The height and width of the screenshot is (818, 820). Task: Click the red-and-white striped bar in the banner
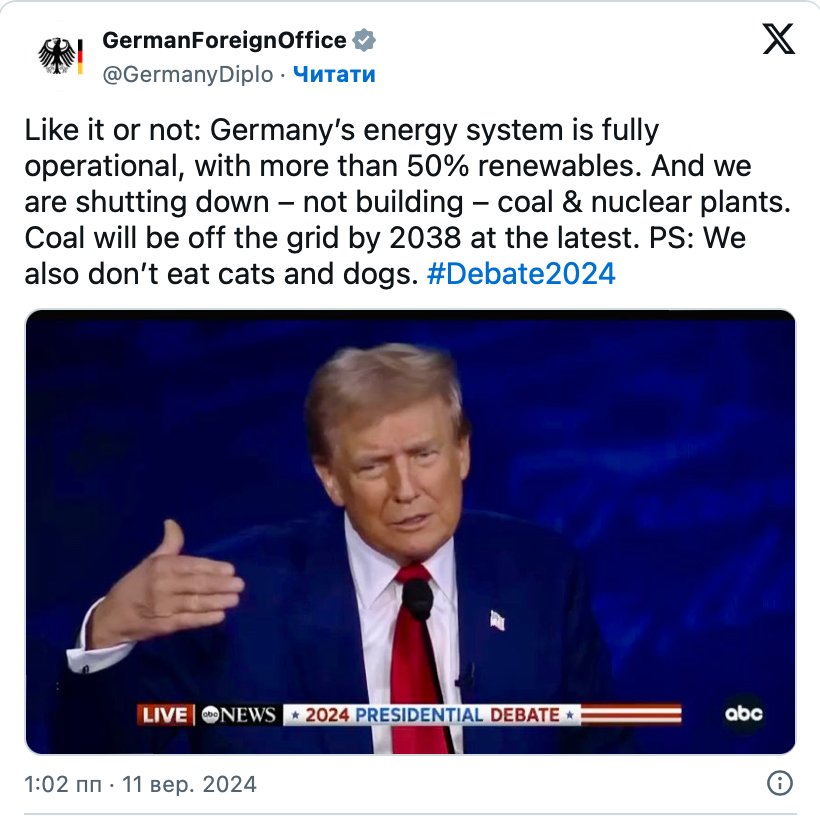click(632, 715)
